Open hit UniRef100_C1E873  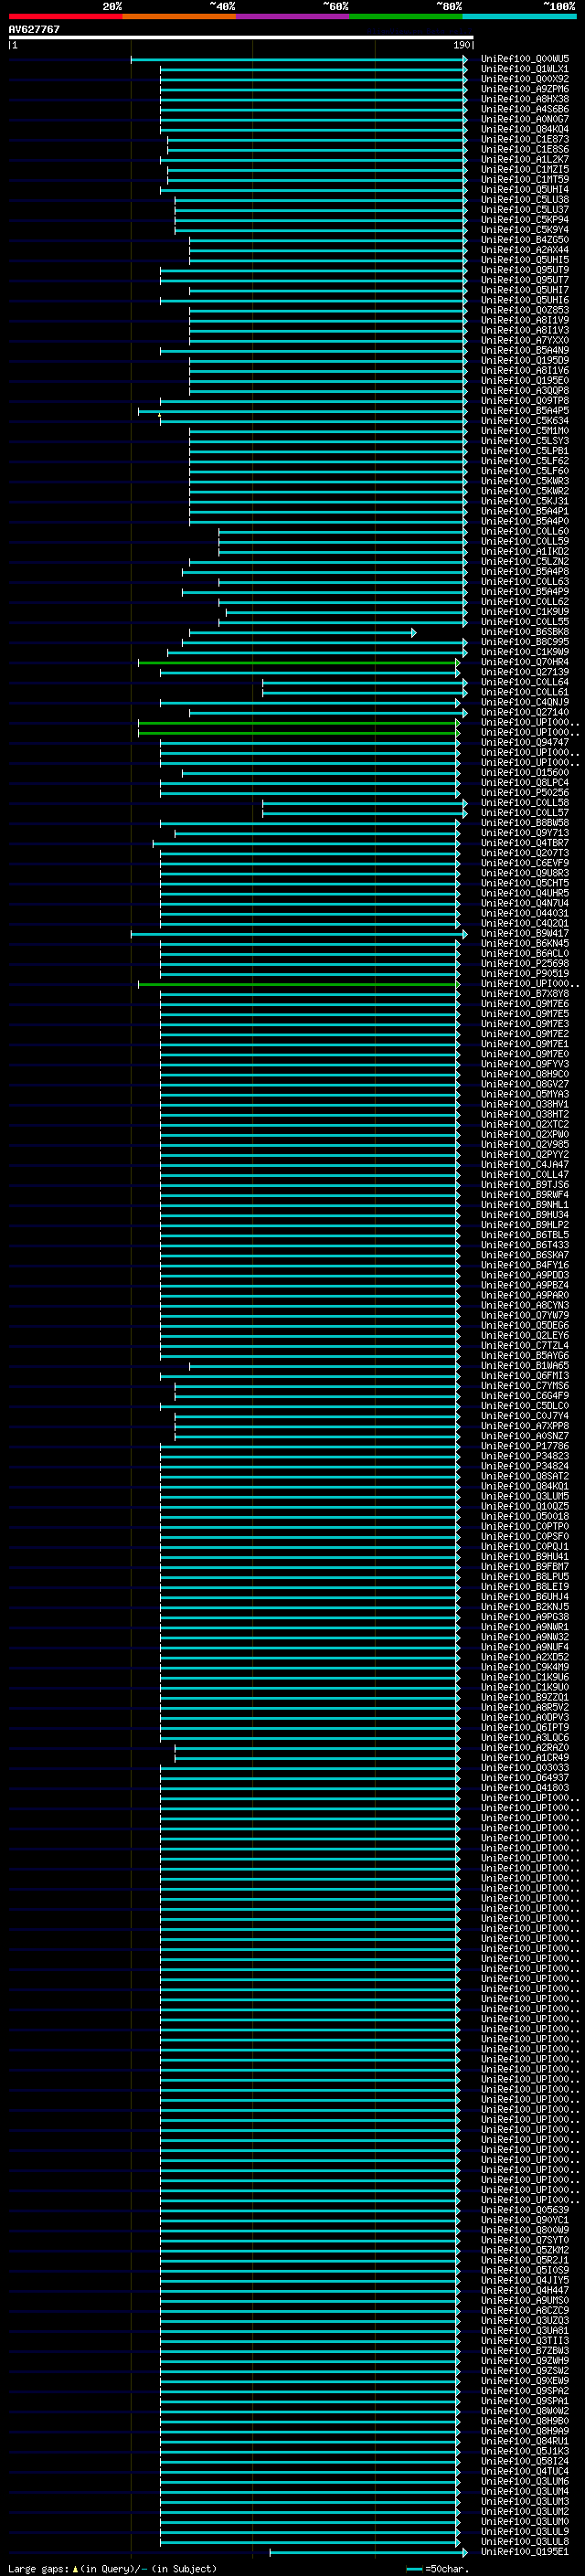coord(525,139)
